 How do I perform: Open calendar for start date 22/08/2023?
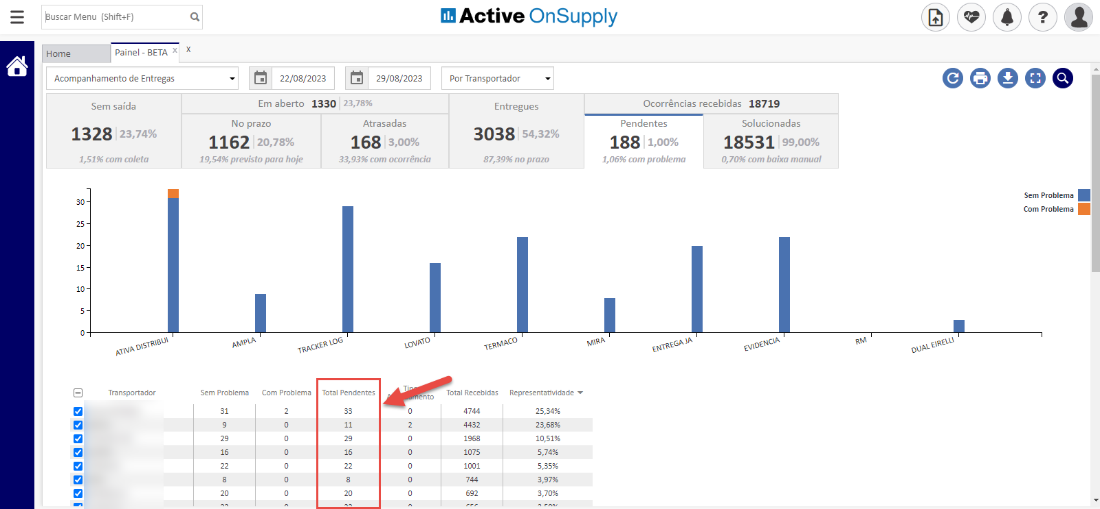coord(260,79)
